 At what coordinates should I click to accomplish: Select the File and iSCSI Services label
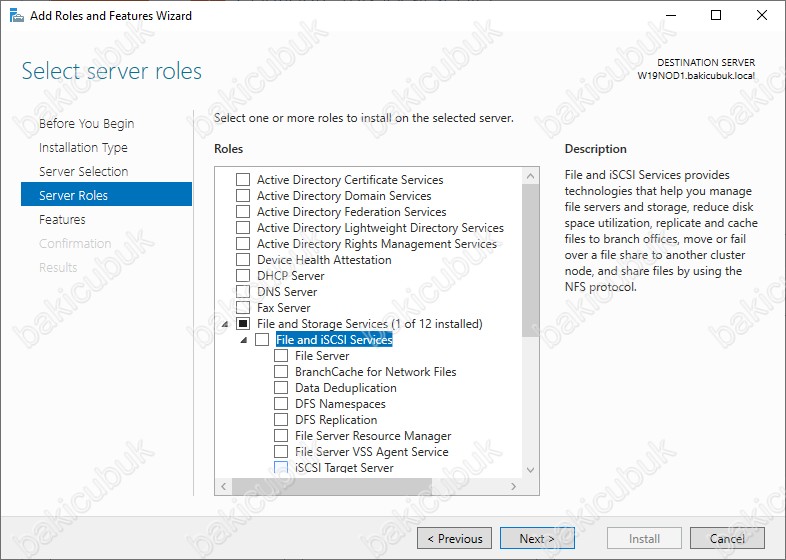334,340
